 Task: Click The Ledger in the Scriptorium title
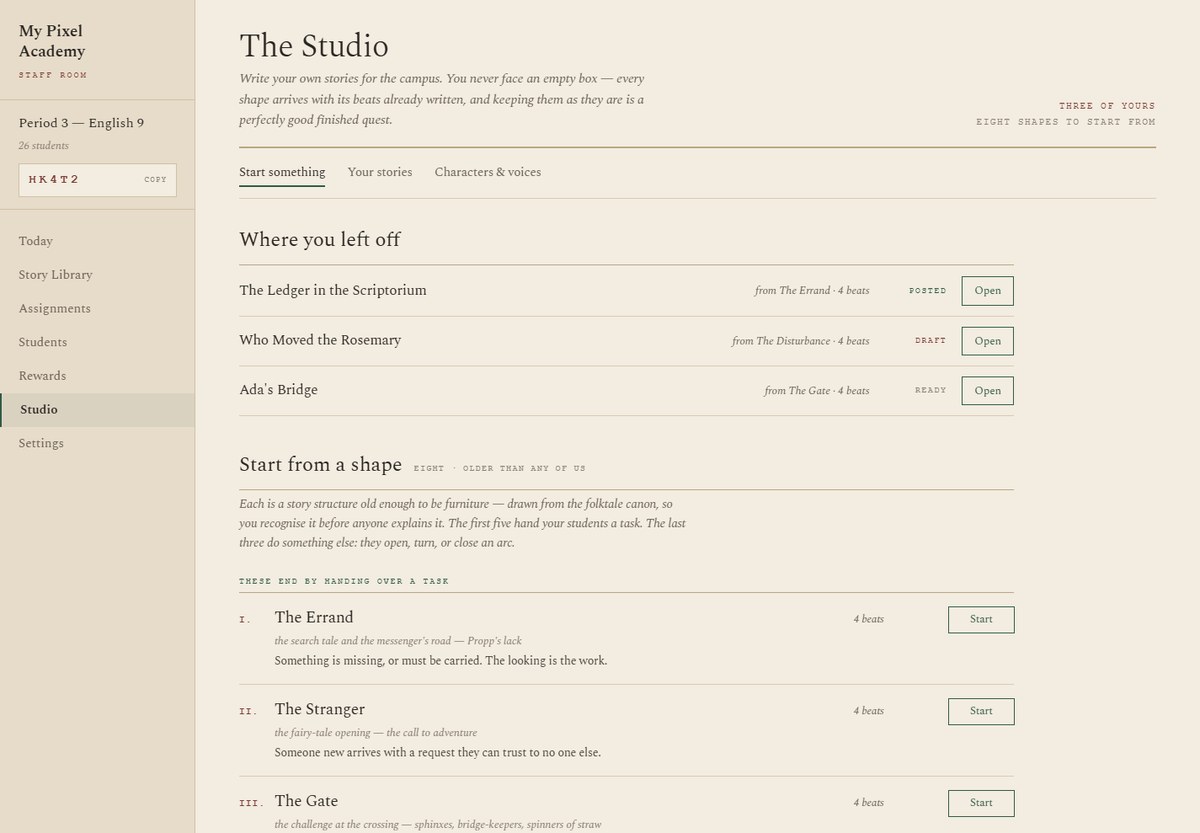coord(333,290)
